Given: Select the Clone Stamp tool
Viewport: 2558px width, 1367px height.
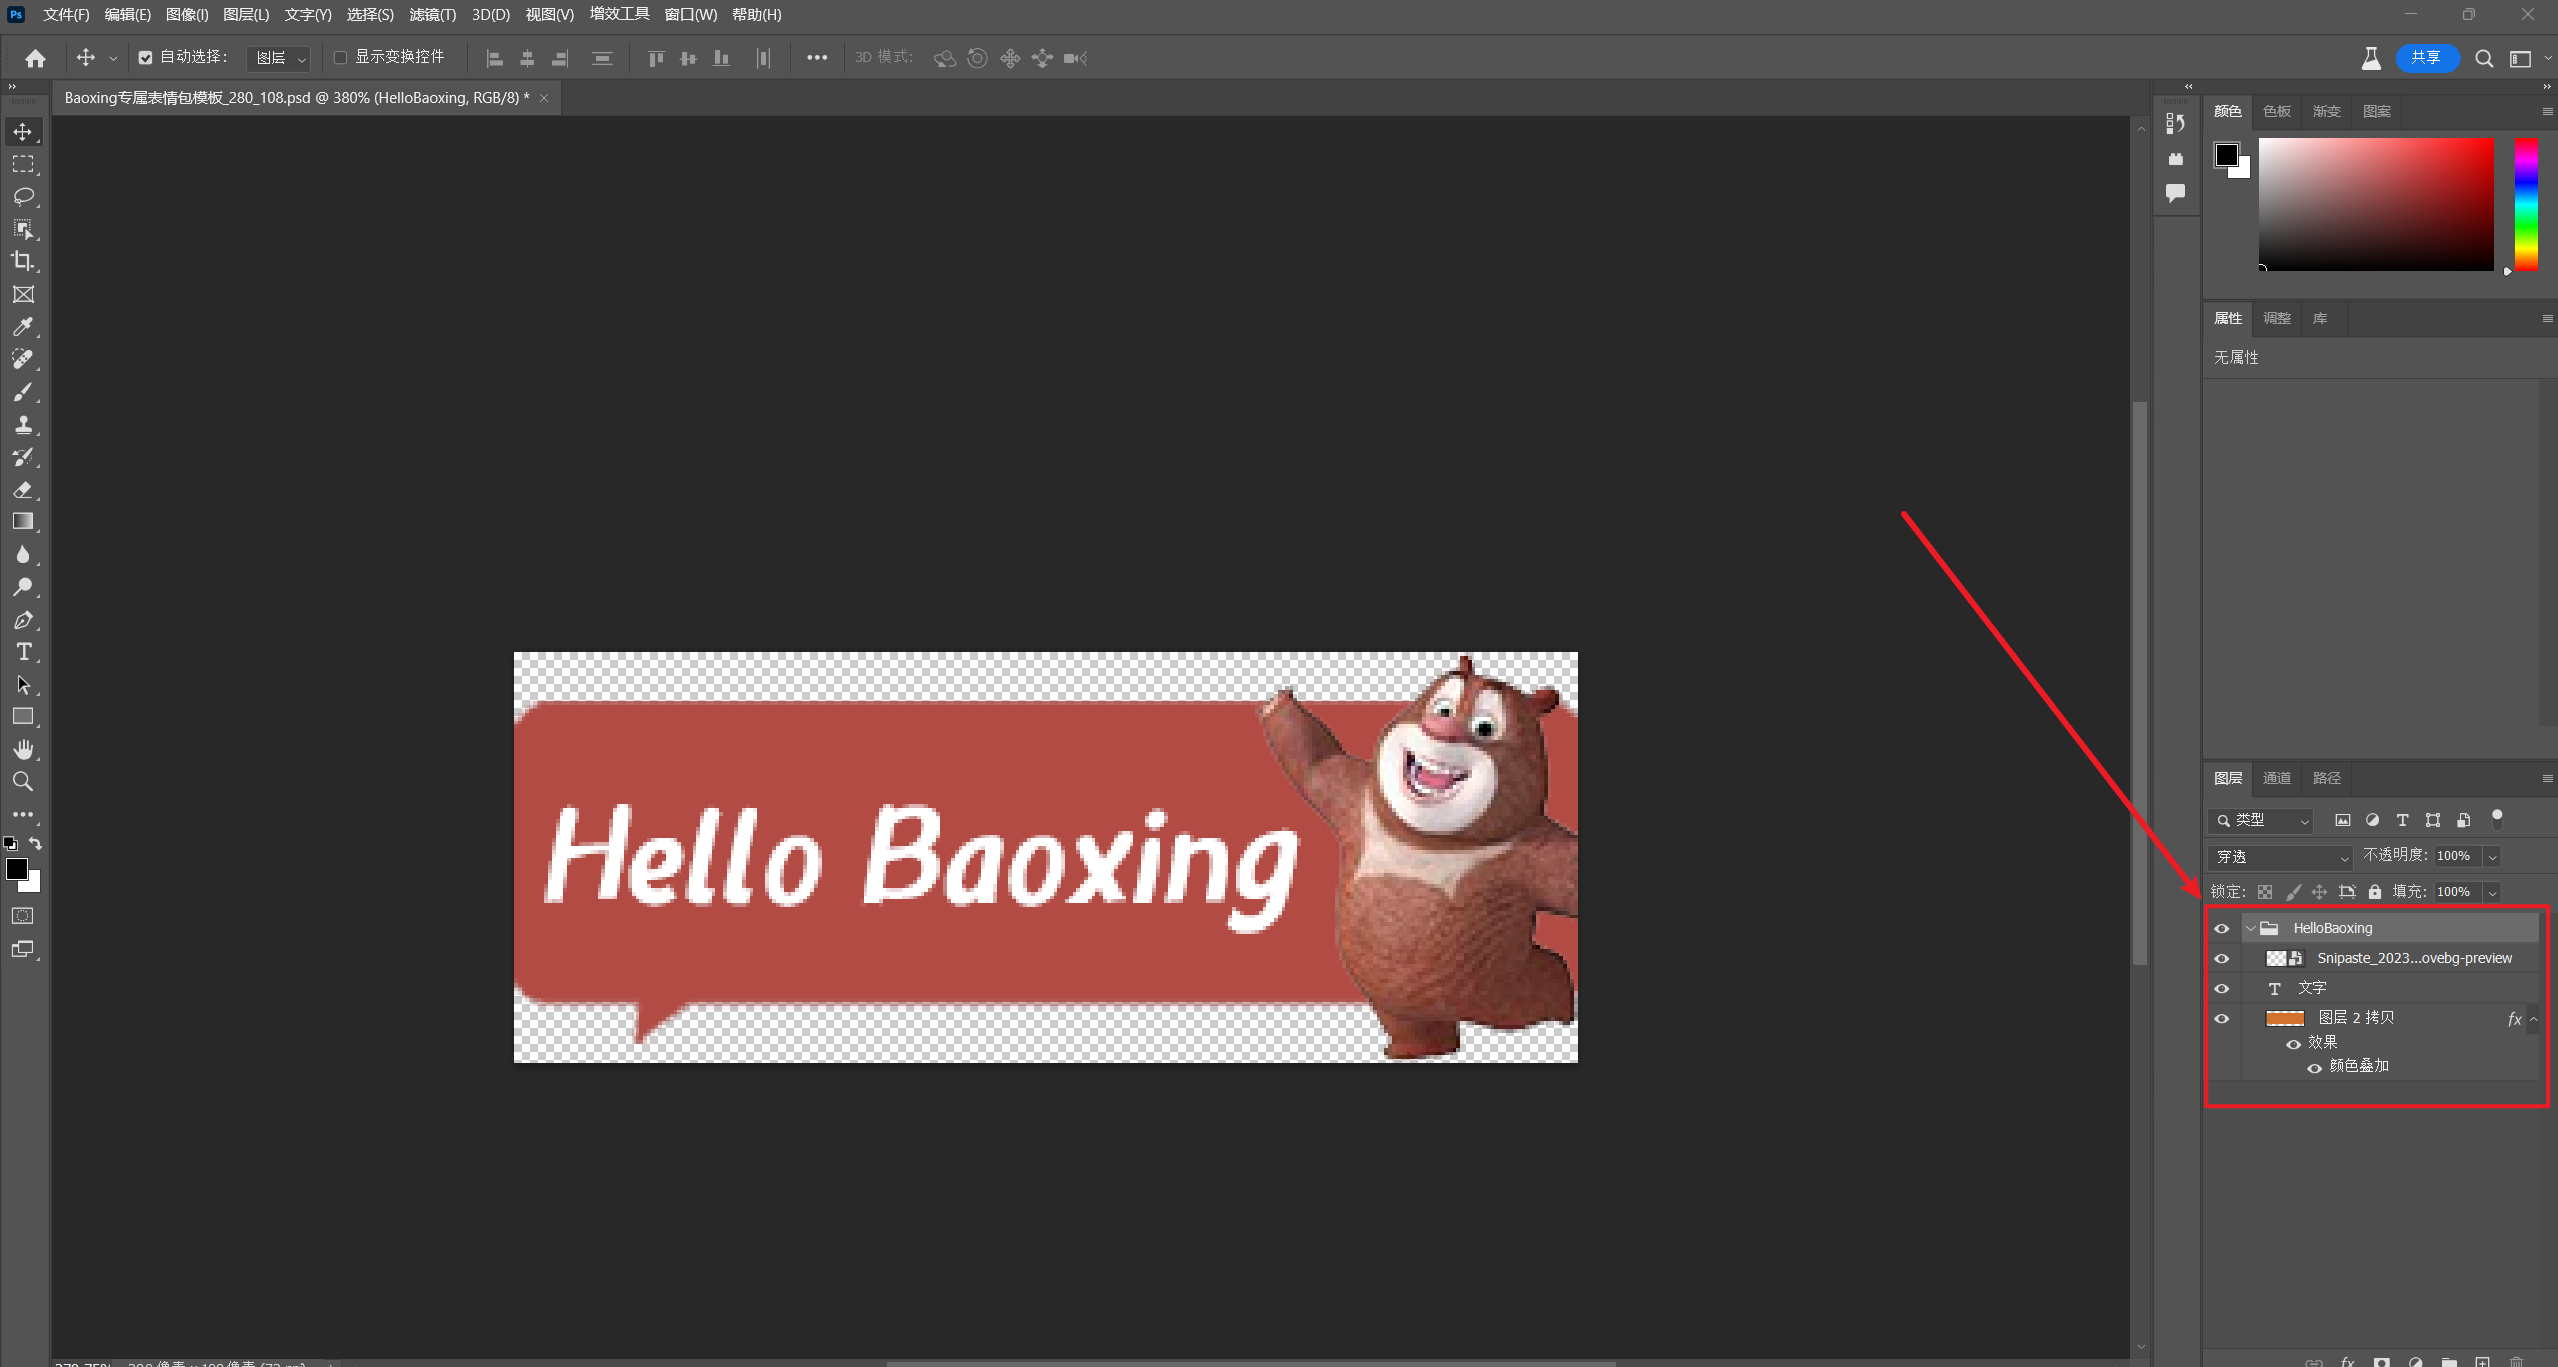Looking at the screenshot, I should (x=23, y=424).
